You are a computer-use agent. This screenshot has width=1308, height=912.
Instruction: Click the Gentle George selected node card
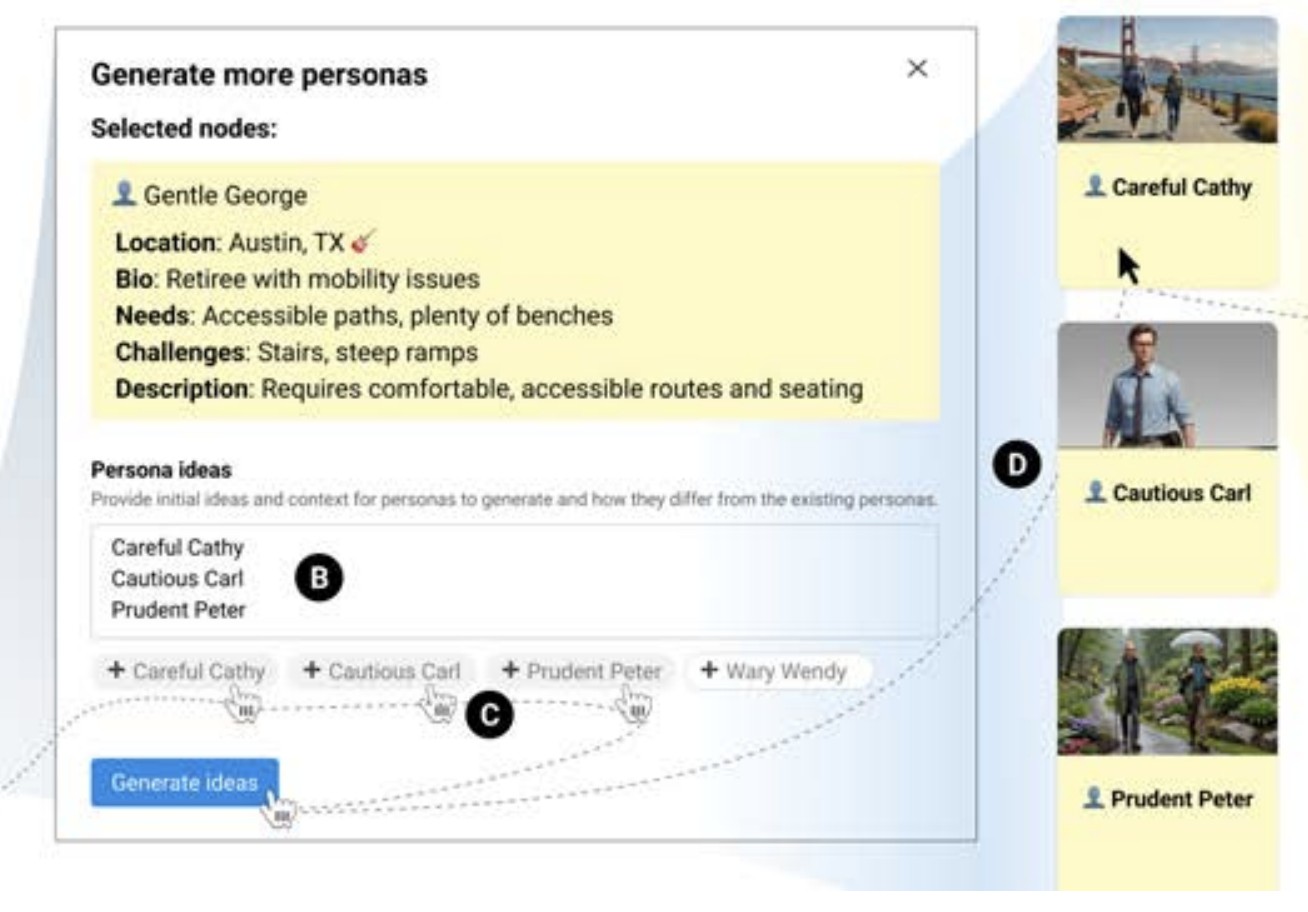(515, 290)
